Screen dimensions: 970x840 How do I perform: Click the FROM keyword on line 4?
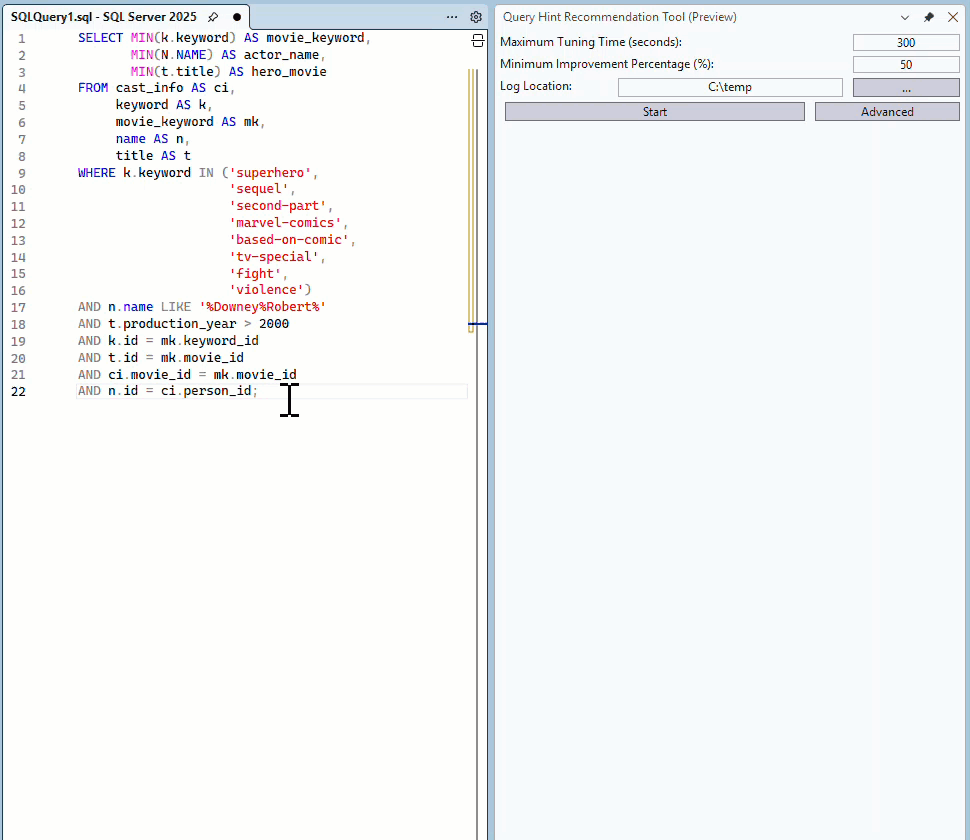click(93, 88)
